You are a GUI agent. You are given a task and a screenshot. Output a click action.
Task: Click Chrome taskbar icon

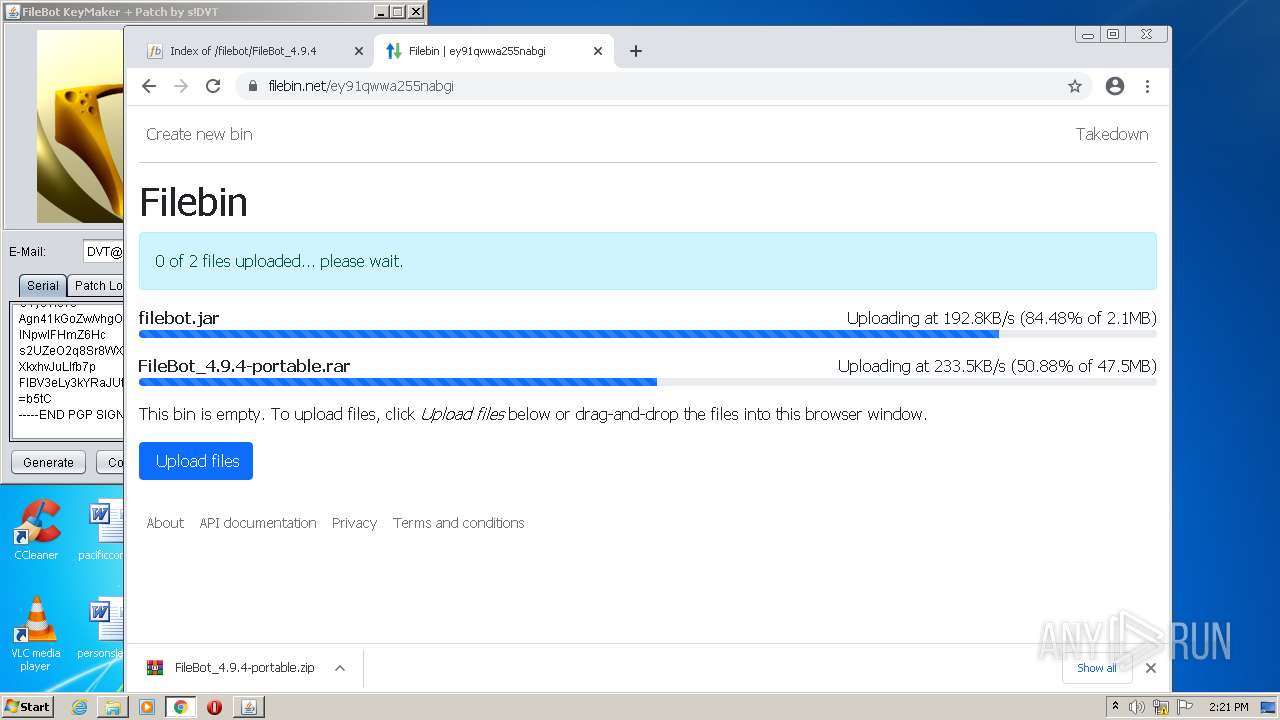(180, 707)
